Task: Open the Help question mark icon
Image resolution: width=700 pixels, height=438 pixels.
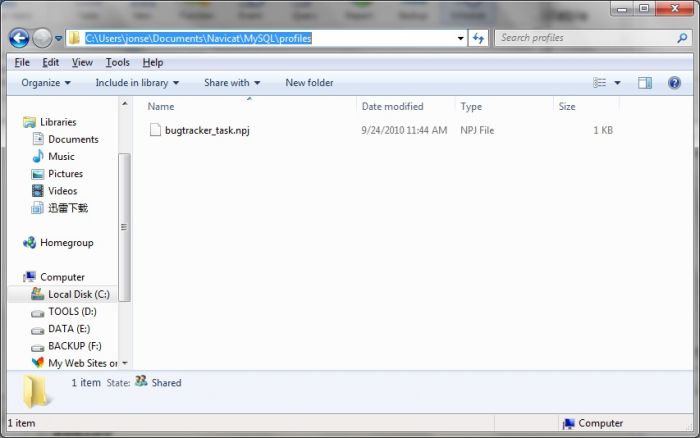Action: point(675,83)
